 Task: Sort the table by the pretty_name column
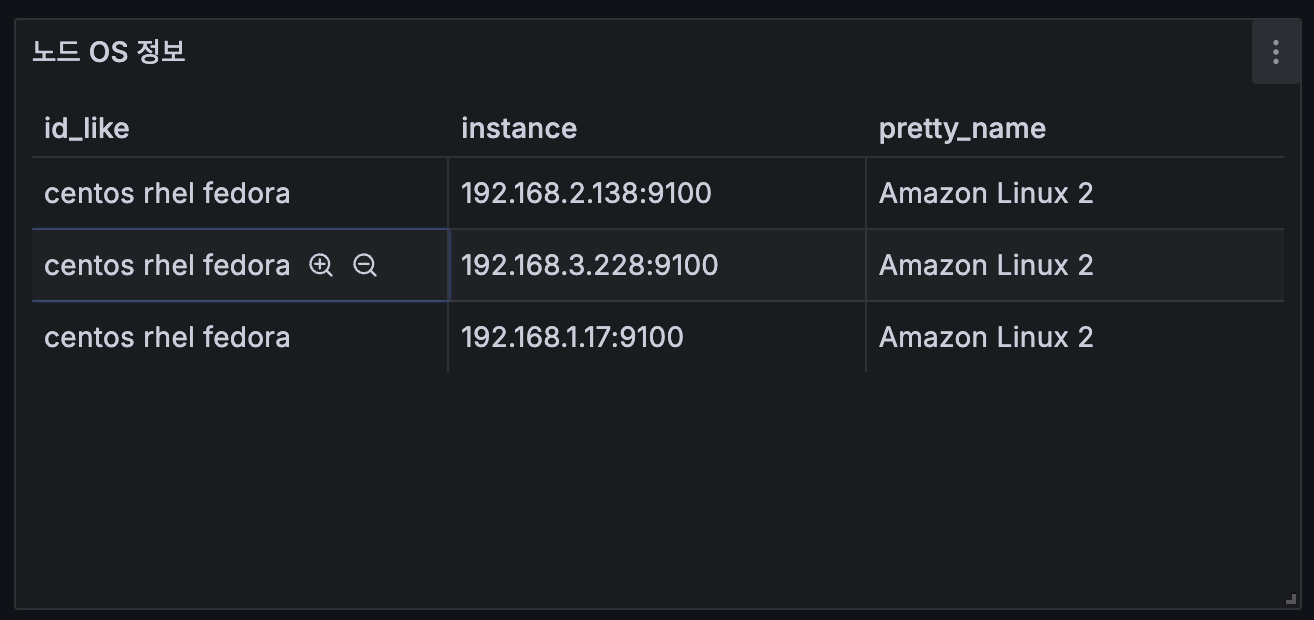tap(962, 128)
